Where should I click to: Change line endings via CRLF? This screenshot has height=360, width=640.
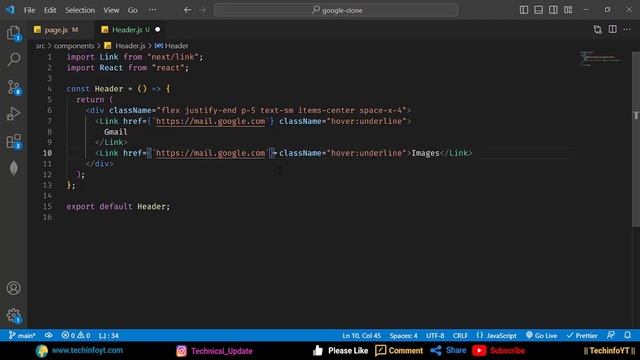pyautogui.click(x=460, y=336)
